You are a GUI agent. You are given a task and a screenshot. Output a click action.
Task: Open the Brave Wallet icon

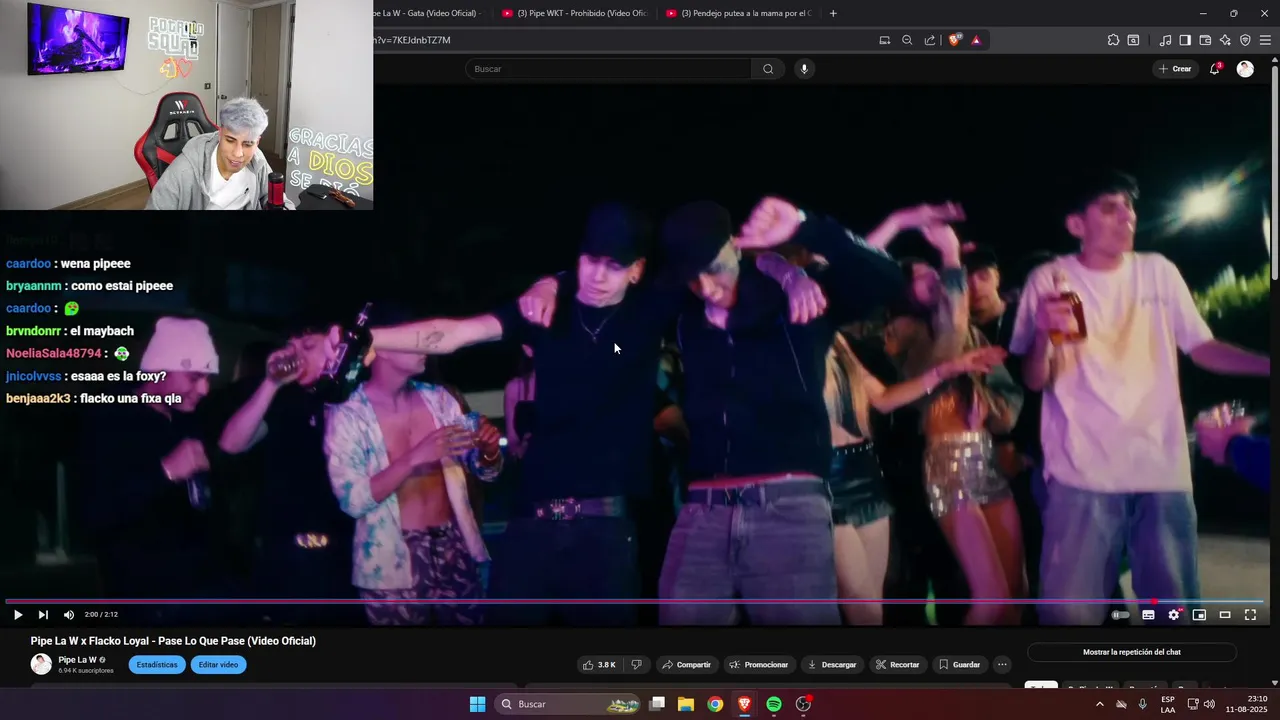coord(1205,40)
